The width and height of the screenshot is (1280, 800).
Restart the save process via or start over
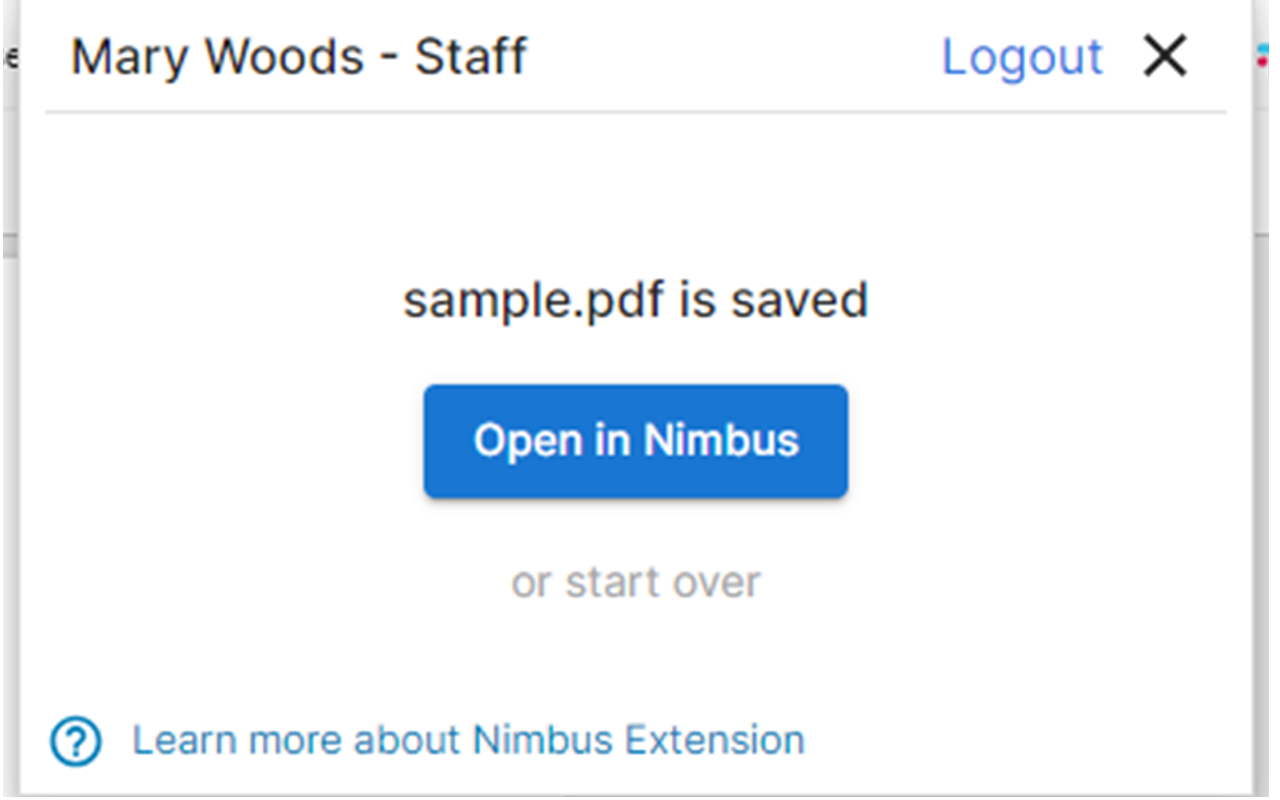pyautogui.click(x=636, y=582)
